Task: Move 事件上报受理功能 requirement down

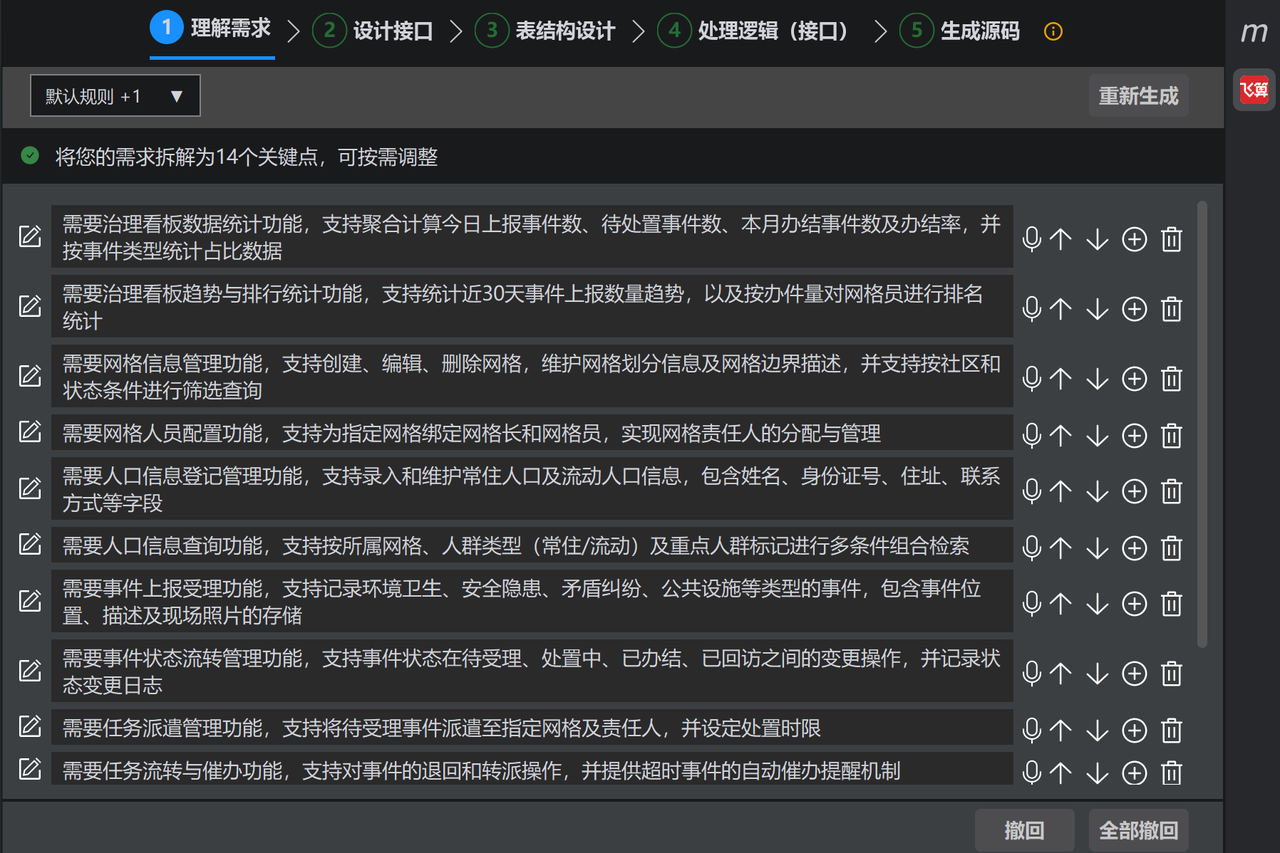Action: (x=1097, y=604)
